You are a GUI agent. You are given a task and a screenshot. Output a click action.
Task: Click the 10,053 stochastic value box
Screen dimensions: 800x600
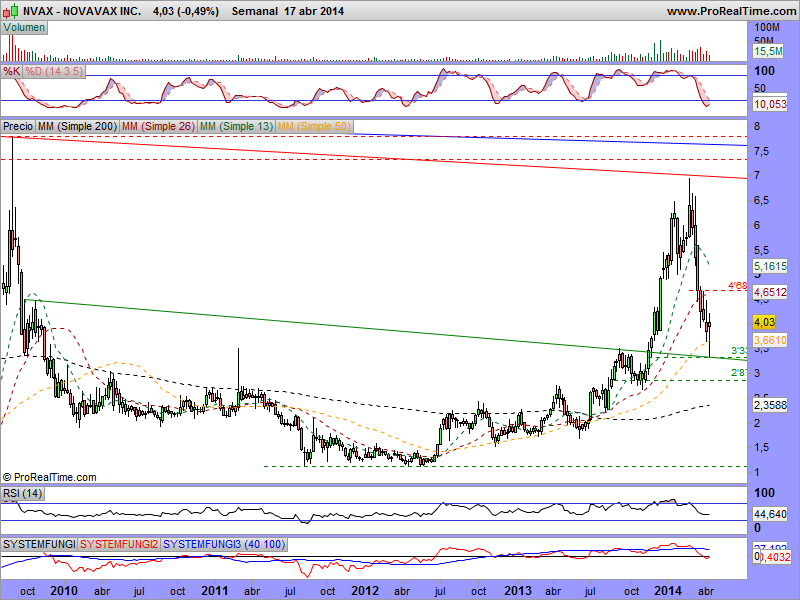(770, 105)
